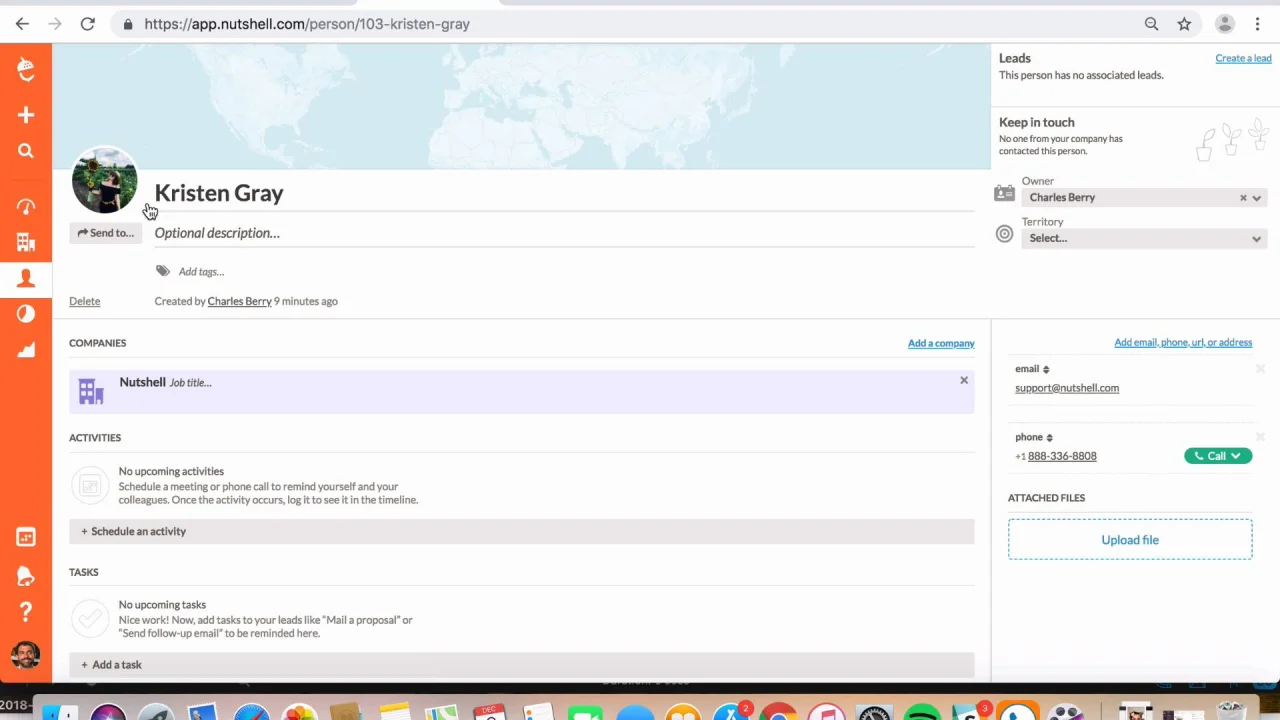
Task: Bookmark this page with the star icon
Action: (1184, 24)
